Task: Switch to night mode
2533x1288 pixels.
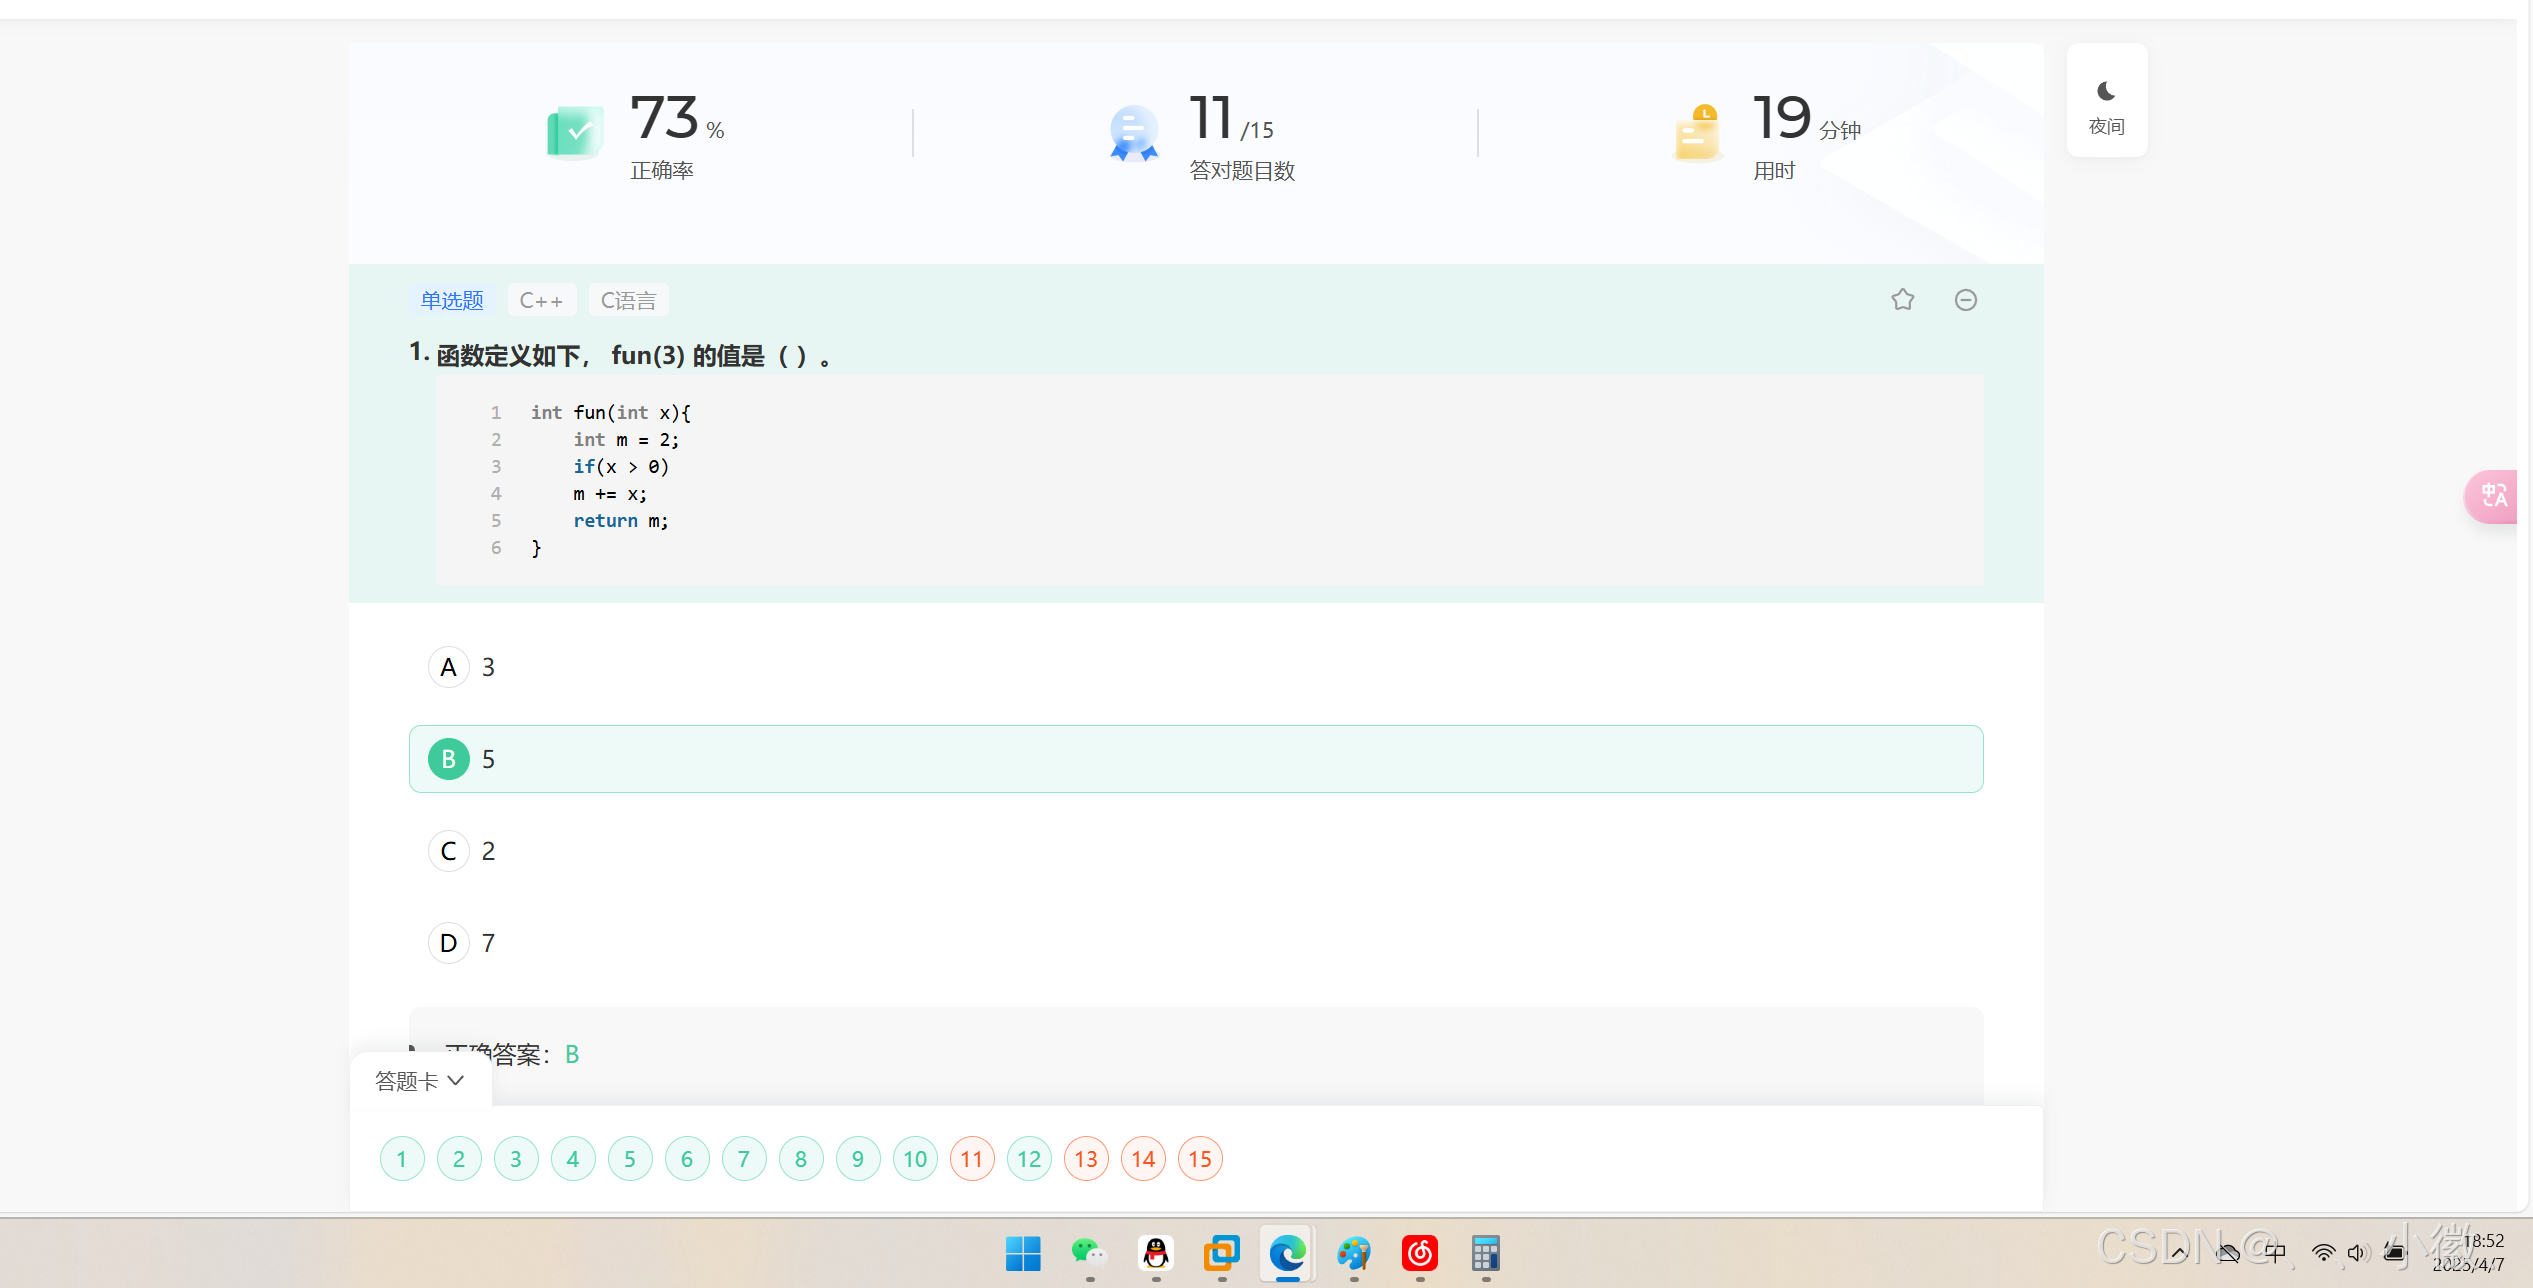Action: pos(2106,101)
